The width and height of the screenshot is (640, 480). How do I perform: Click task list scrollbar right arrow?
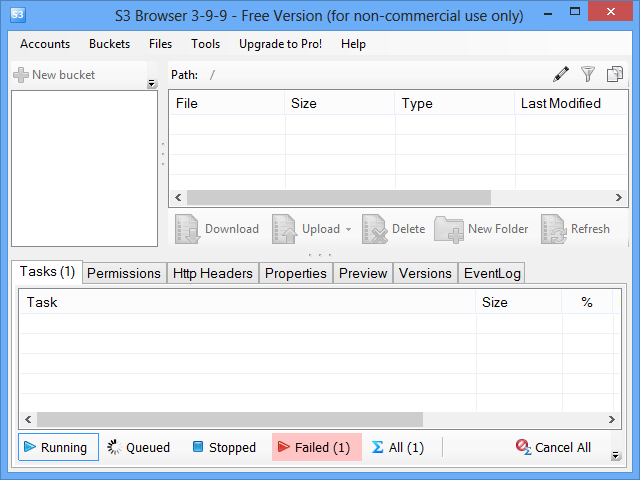click(611, 419)
